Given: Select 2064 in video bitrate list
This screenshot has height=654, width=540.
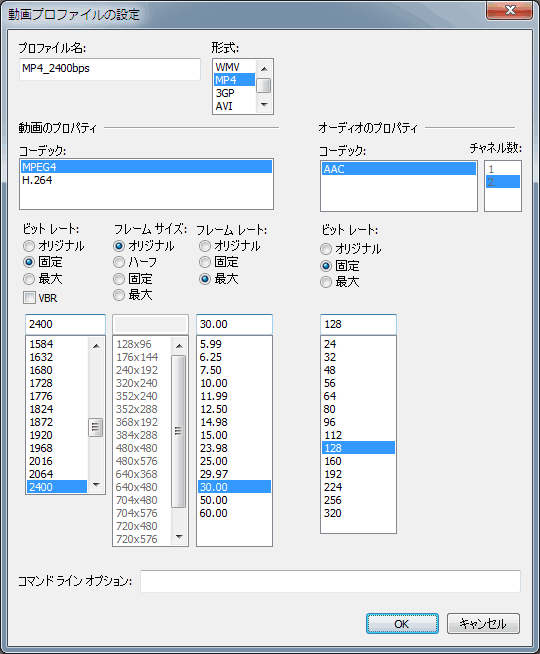Looking at the screenshot, I should [57, 474].
